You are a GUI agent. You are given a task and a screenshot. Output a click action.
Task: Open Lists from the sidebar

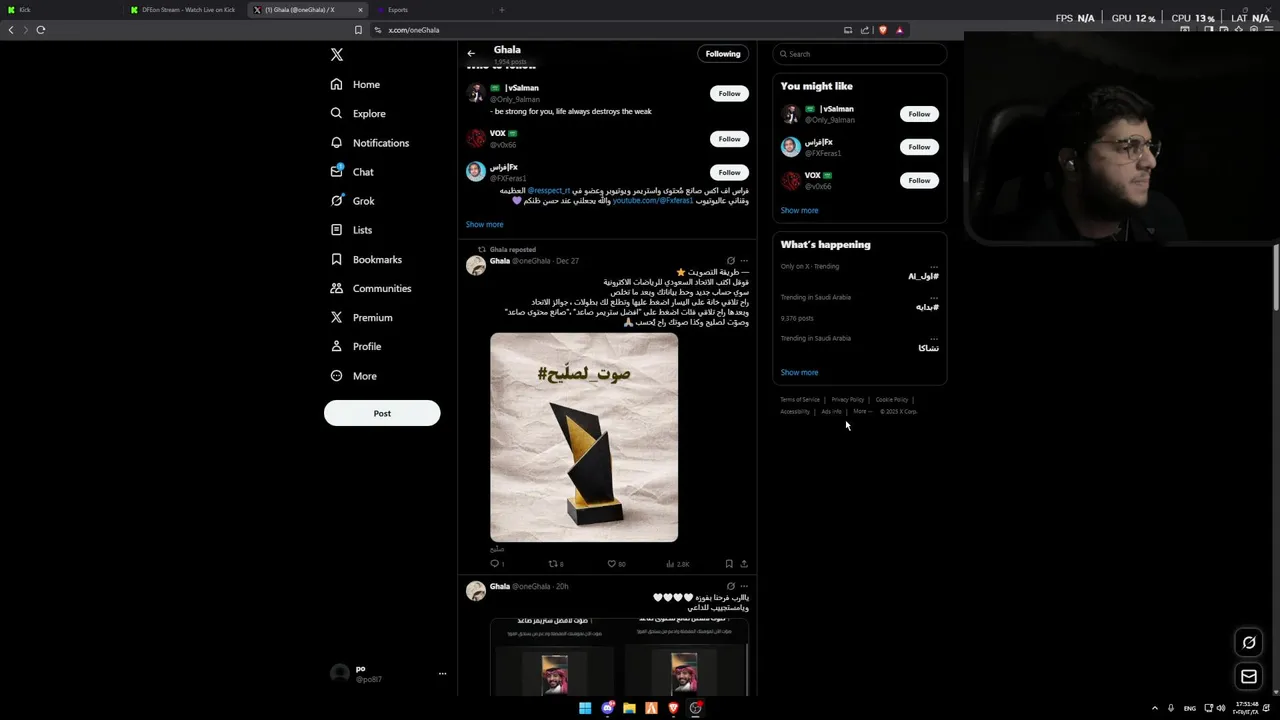pyautogui.click(x=351, y=230)
